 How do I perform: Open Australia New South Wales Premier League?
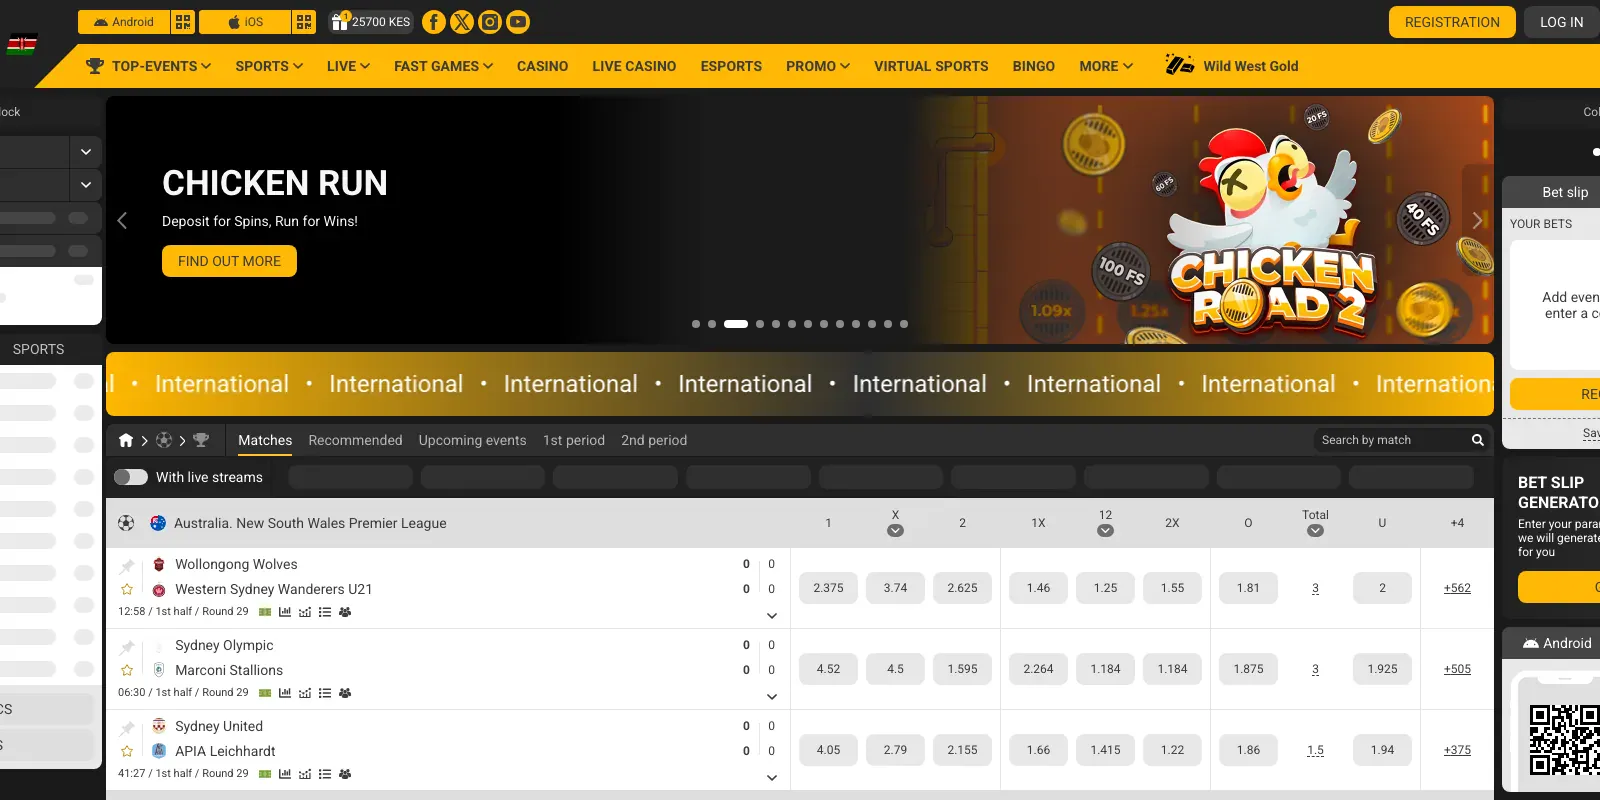tap(310, 523)
